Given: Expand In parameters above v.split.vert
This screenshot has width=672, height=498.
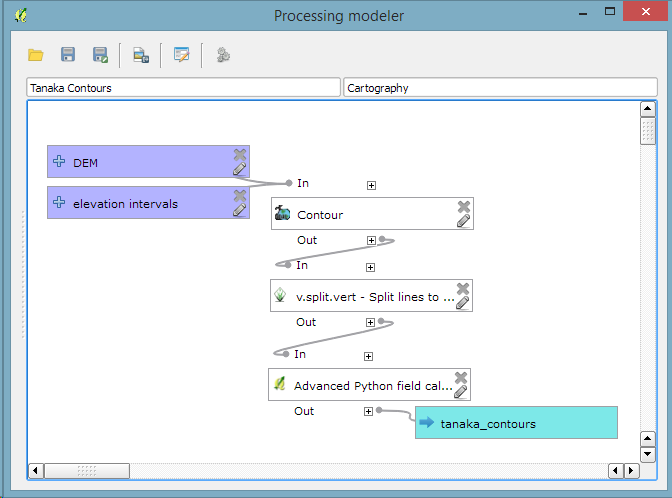Looking at the screenshot, I should point(371,267).
